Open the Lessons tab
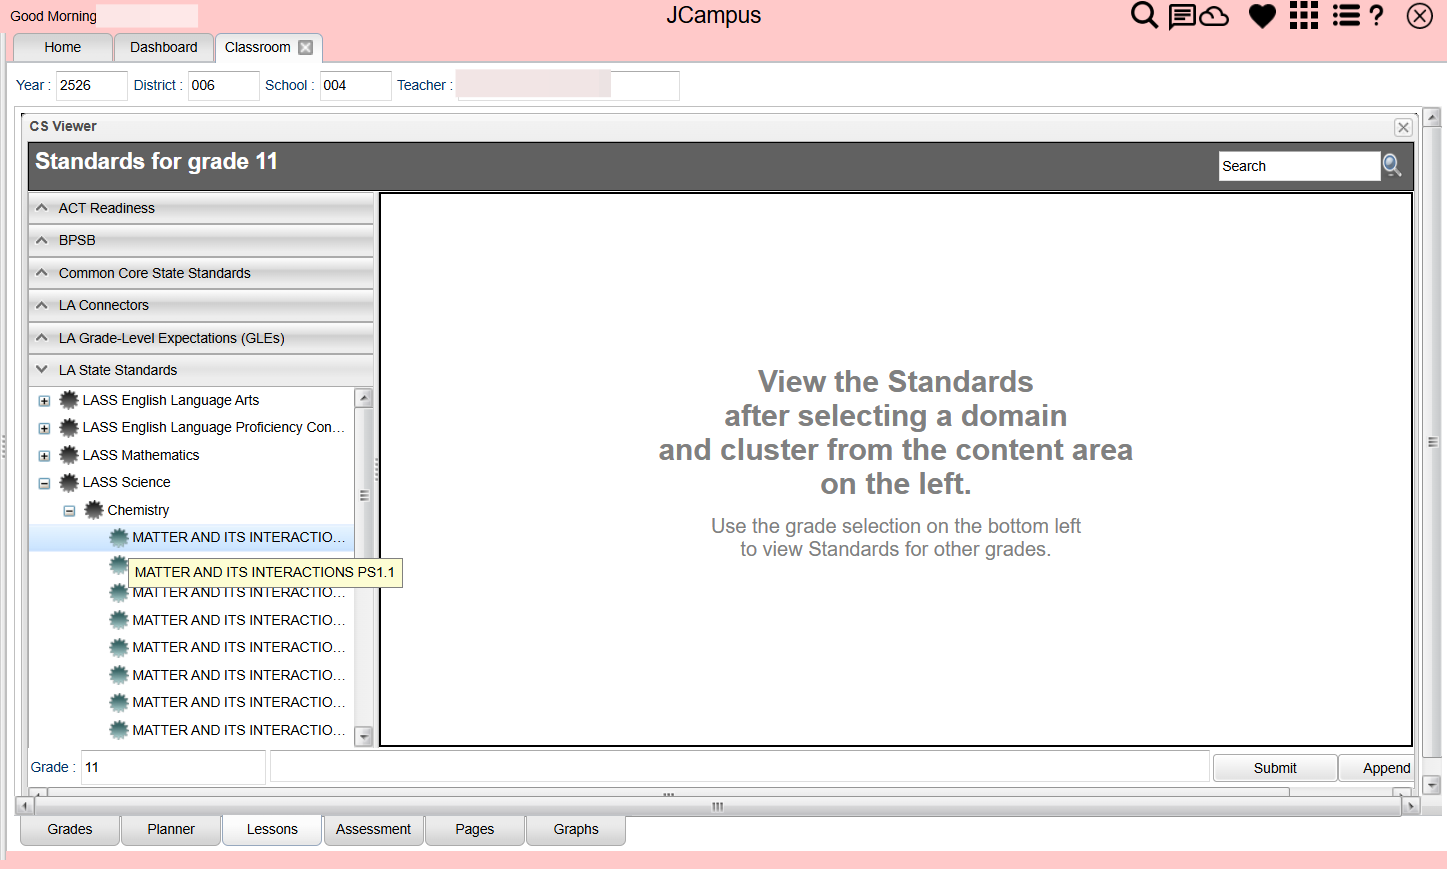1447x869 pixels. pyautogui.click(x=272, y=829)
